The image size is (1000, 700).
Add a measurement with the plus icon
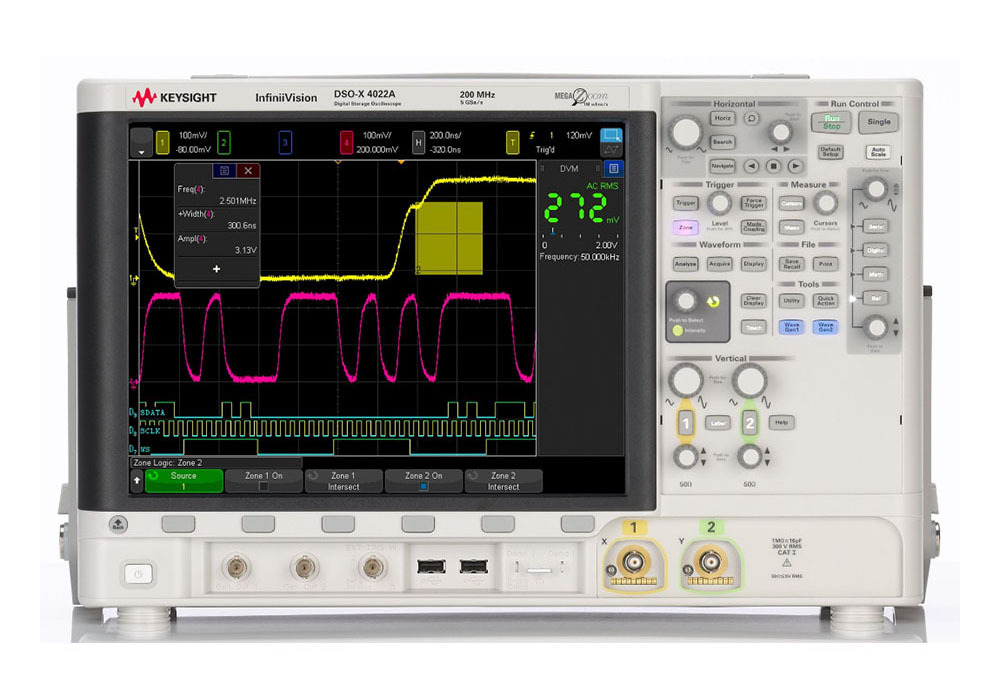coord(216,269)
